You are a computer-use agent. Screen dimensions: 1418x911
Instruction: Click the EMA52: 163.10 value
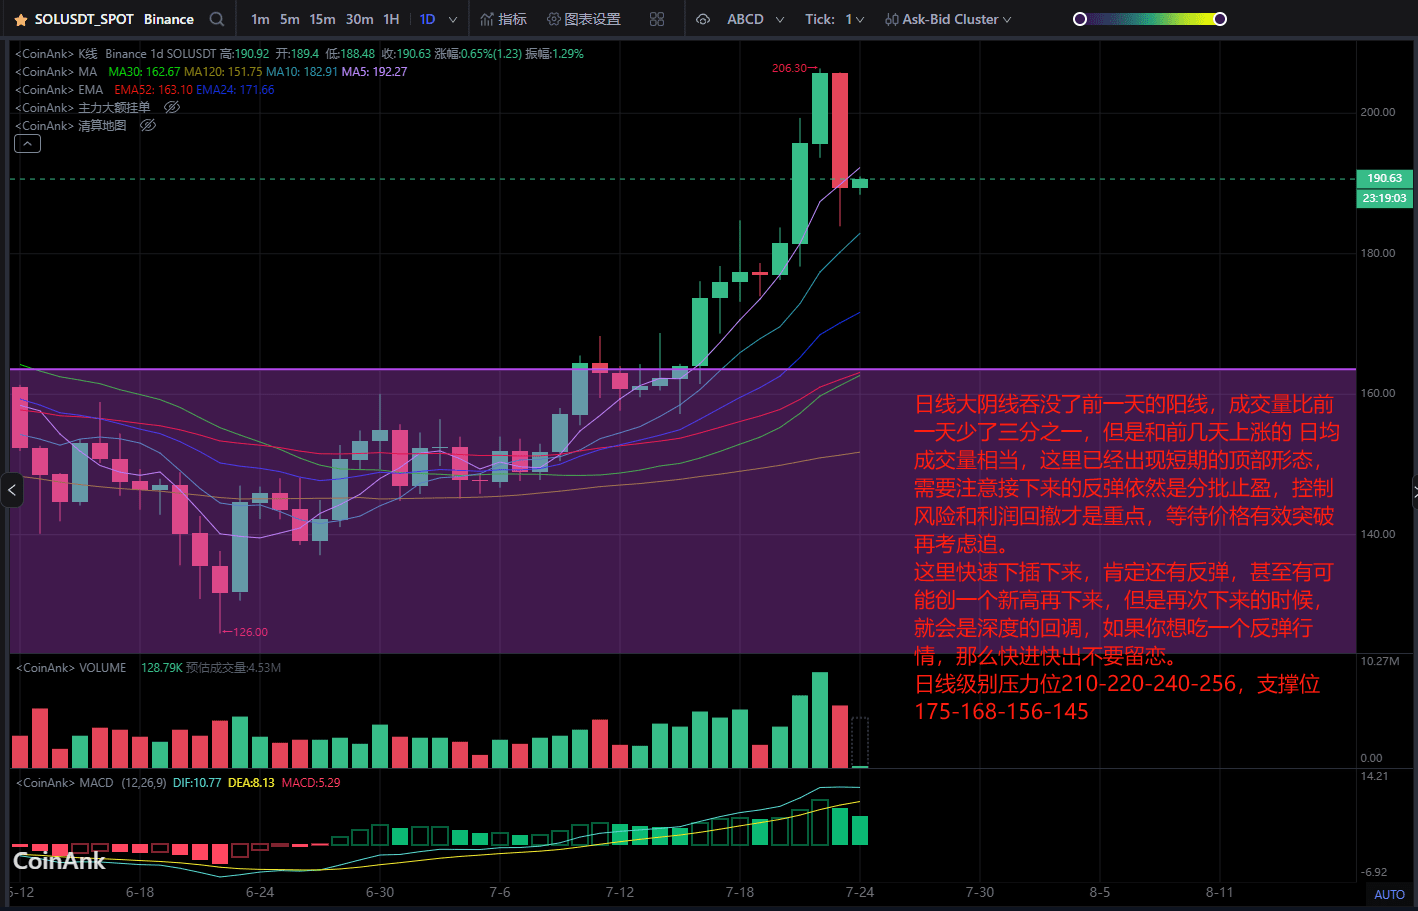click(x=153, y=90)
